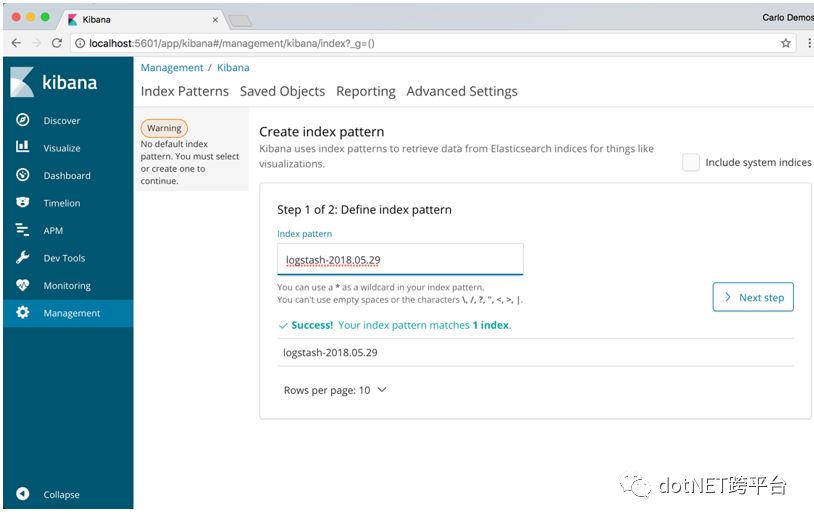The height and width of the screenshot is (521, 814).
Task: Click the site info icon in address bar
Action: point(80,43)
